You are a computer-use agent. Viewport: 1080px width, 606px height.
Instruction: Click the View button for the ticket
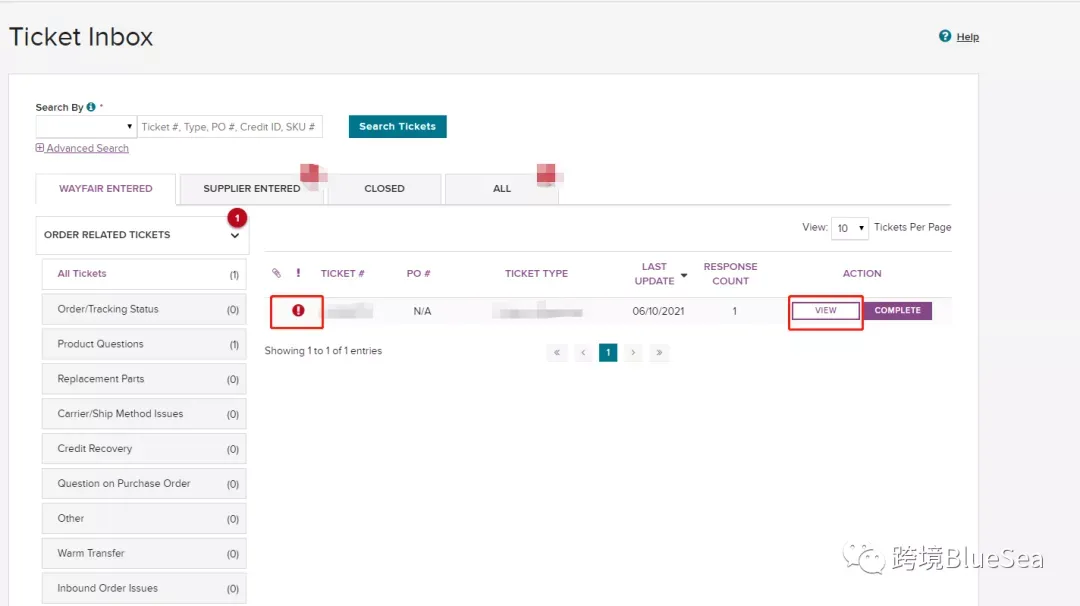(x=825, y=311)
